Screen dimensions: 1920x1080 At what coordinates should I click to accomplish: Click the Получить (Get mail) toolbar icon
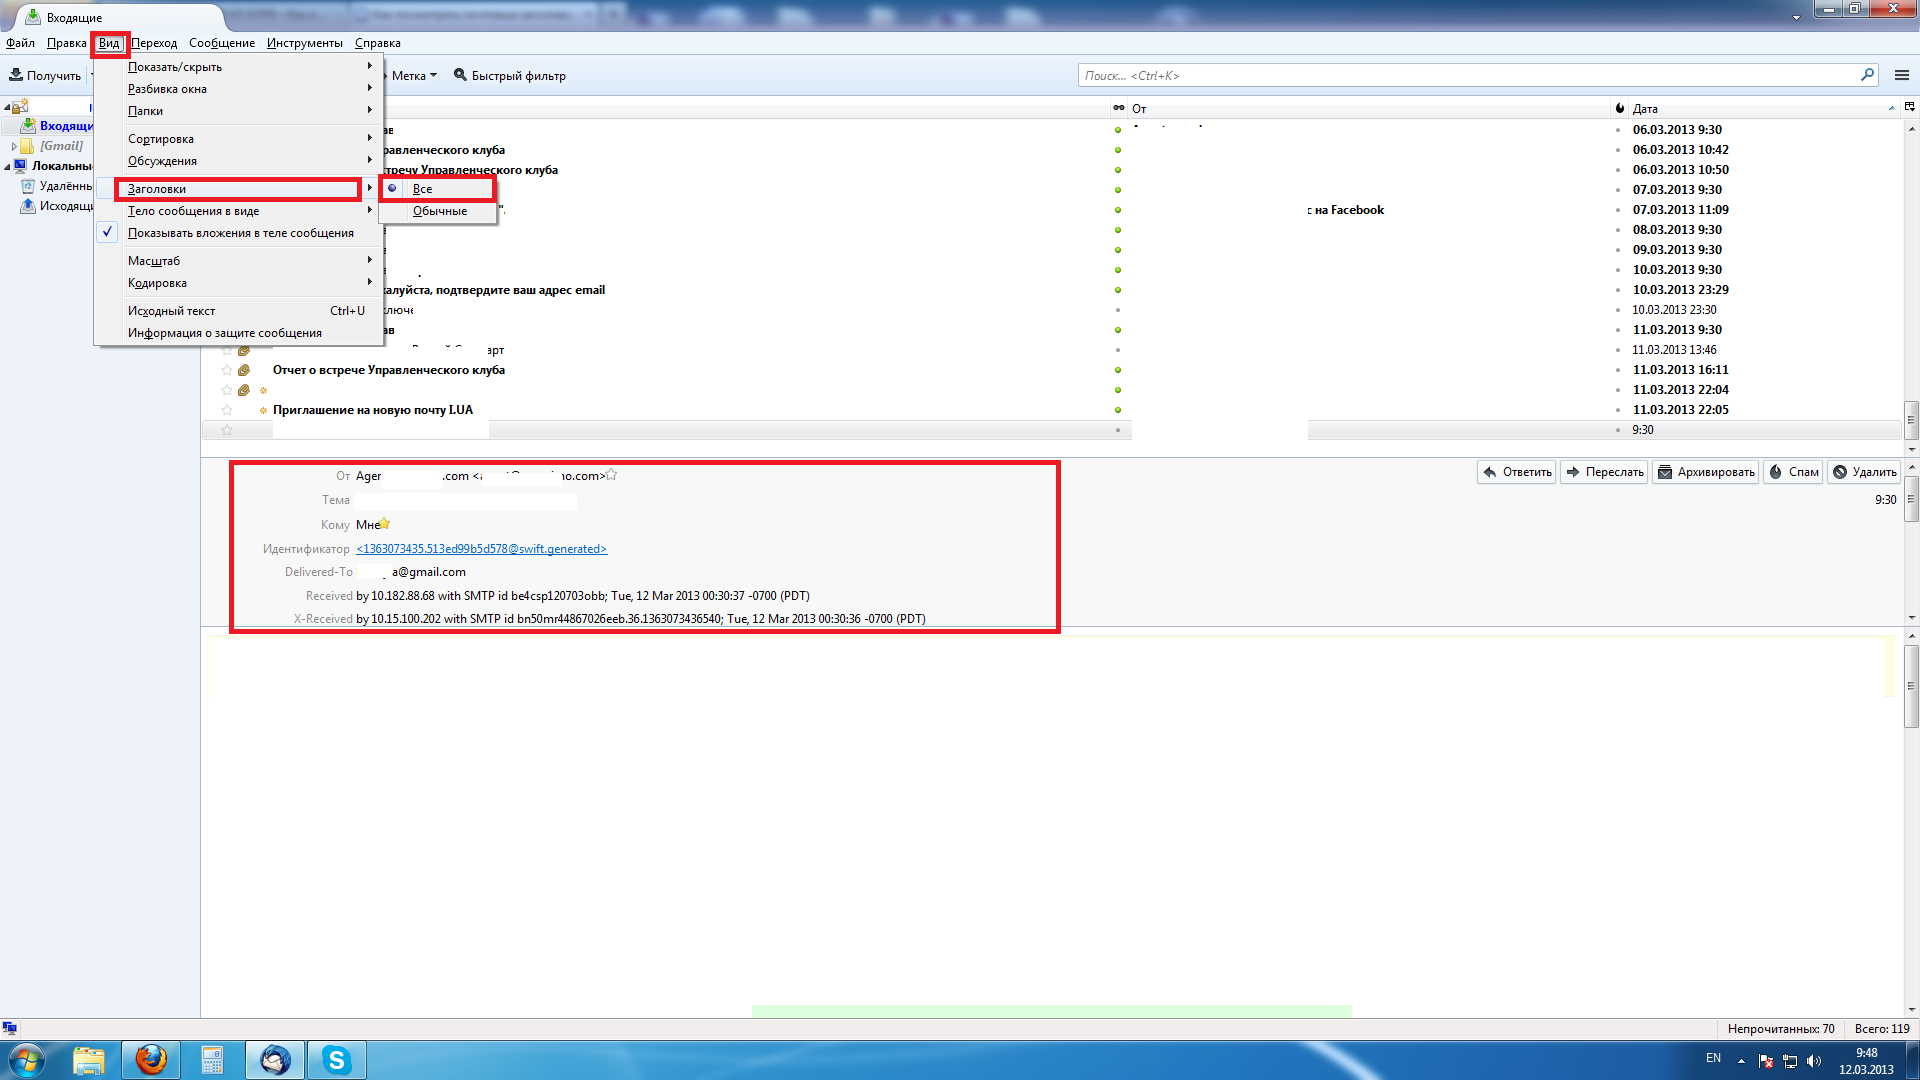coord(17,75)
